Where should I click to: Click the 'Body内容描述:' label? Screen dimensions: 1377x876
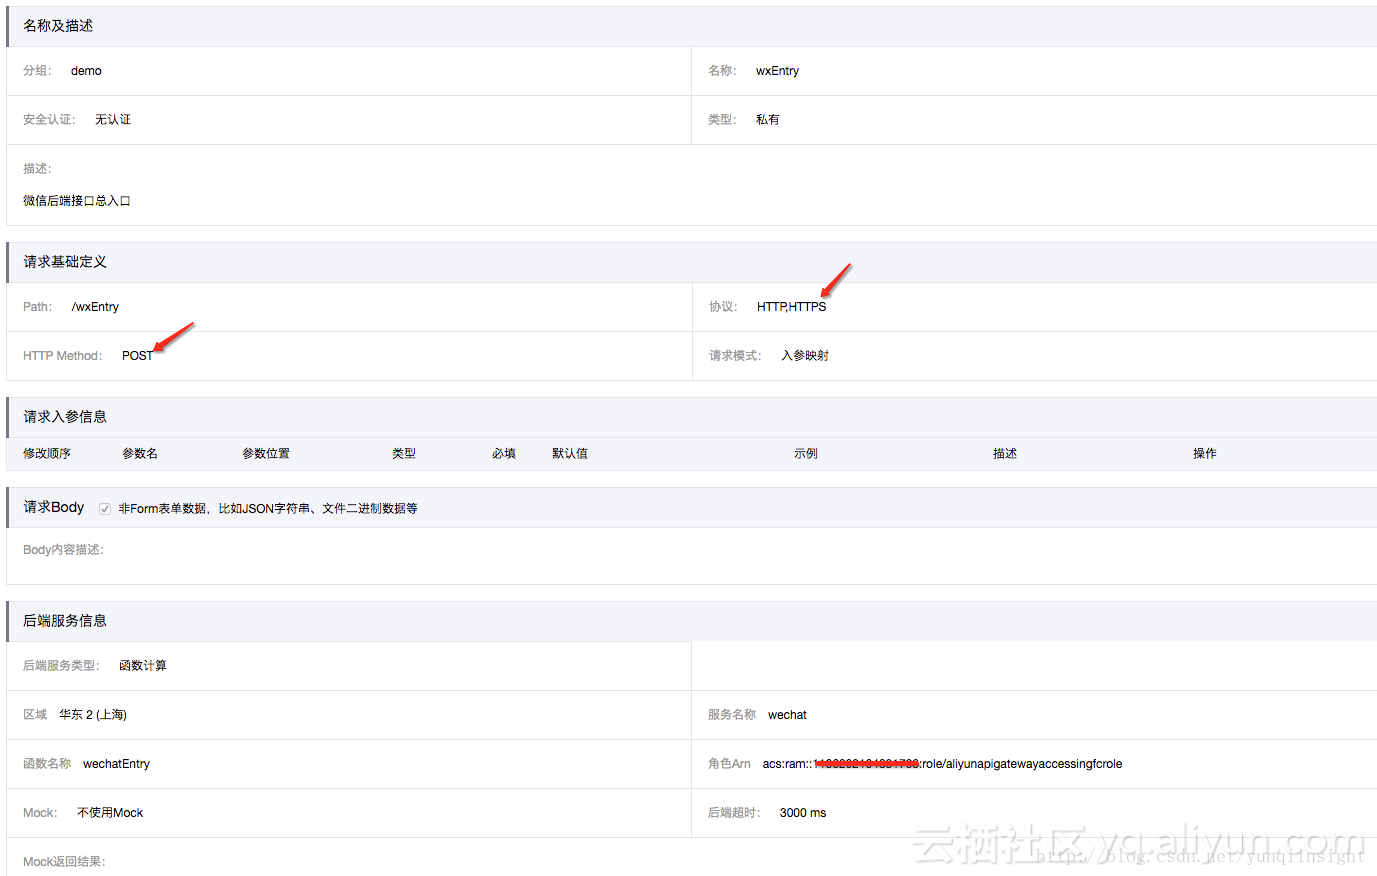[x=63, y=550]
